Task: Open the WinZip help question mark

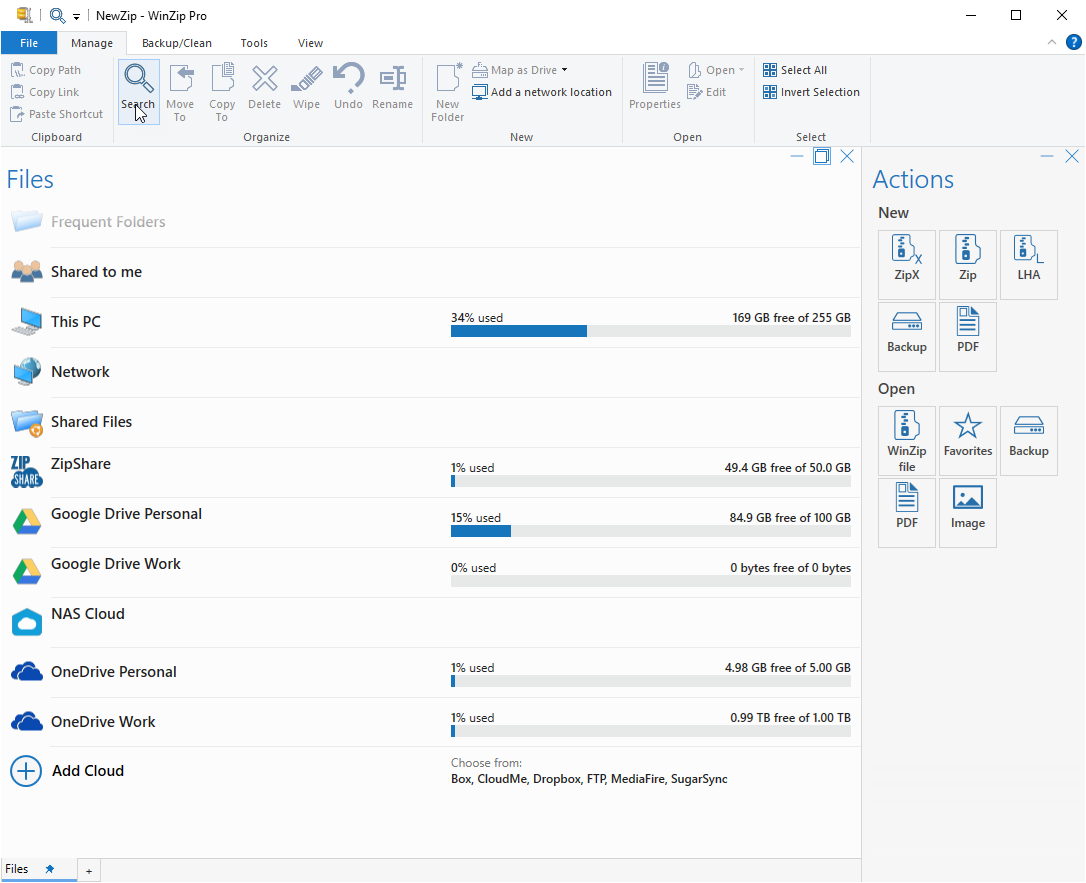Action: click(x=1074, y=42)
